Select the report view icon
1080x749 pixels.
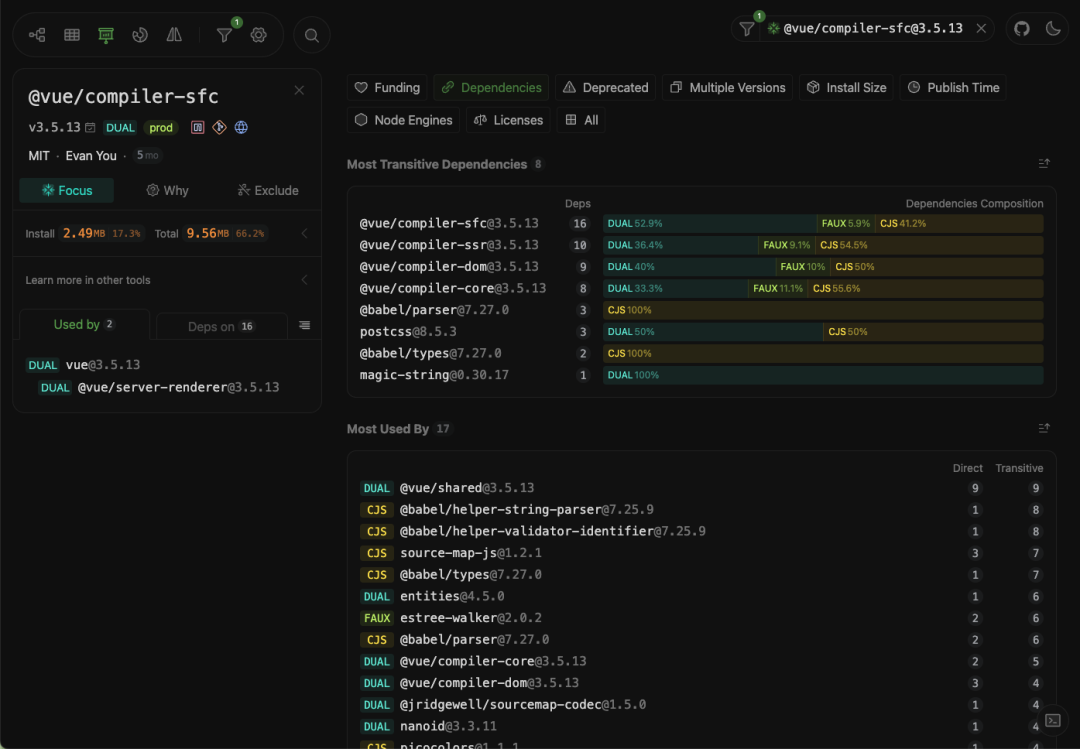106,34
